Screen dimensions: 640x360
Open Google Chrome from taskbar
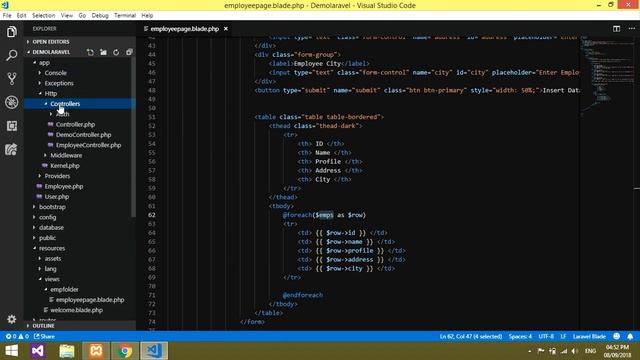(125, 351)
